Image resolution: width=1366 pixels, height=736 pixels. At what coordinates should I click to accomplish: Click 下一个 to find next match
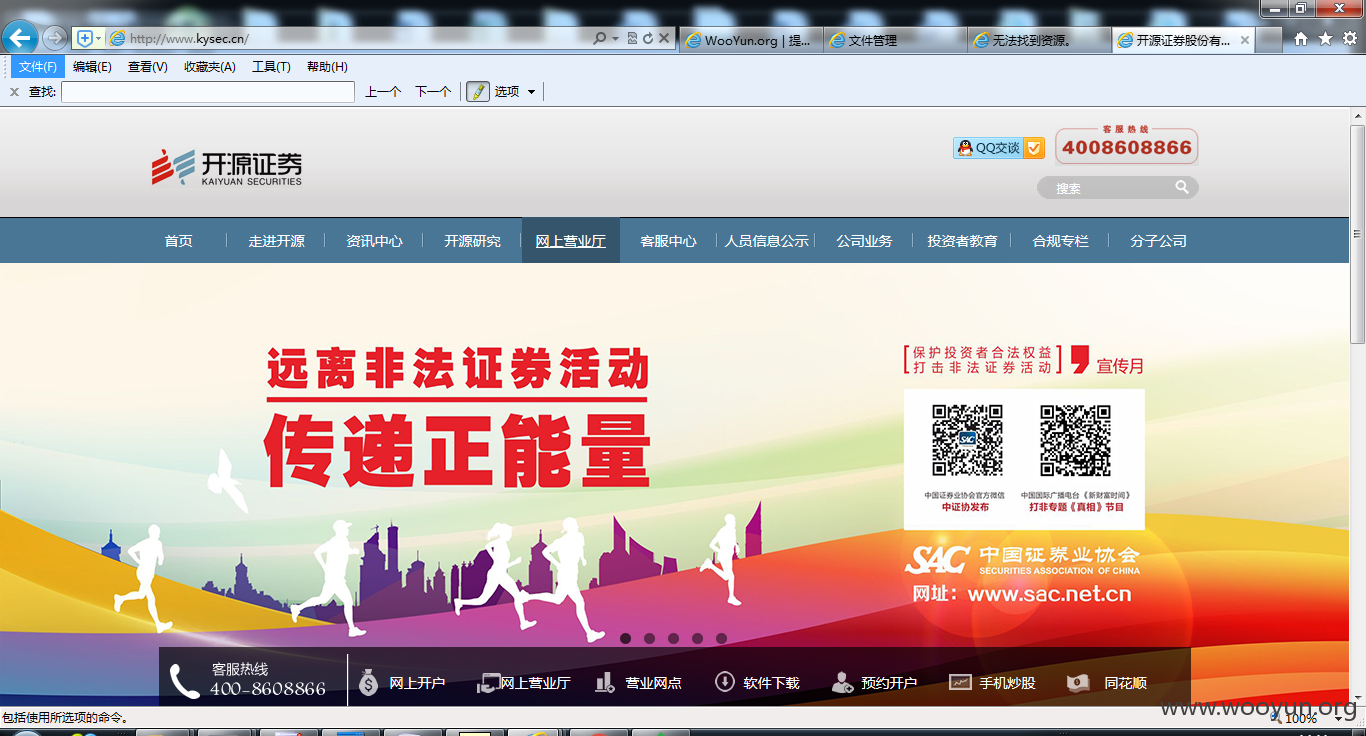[433, 91]
